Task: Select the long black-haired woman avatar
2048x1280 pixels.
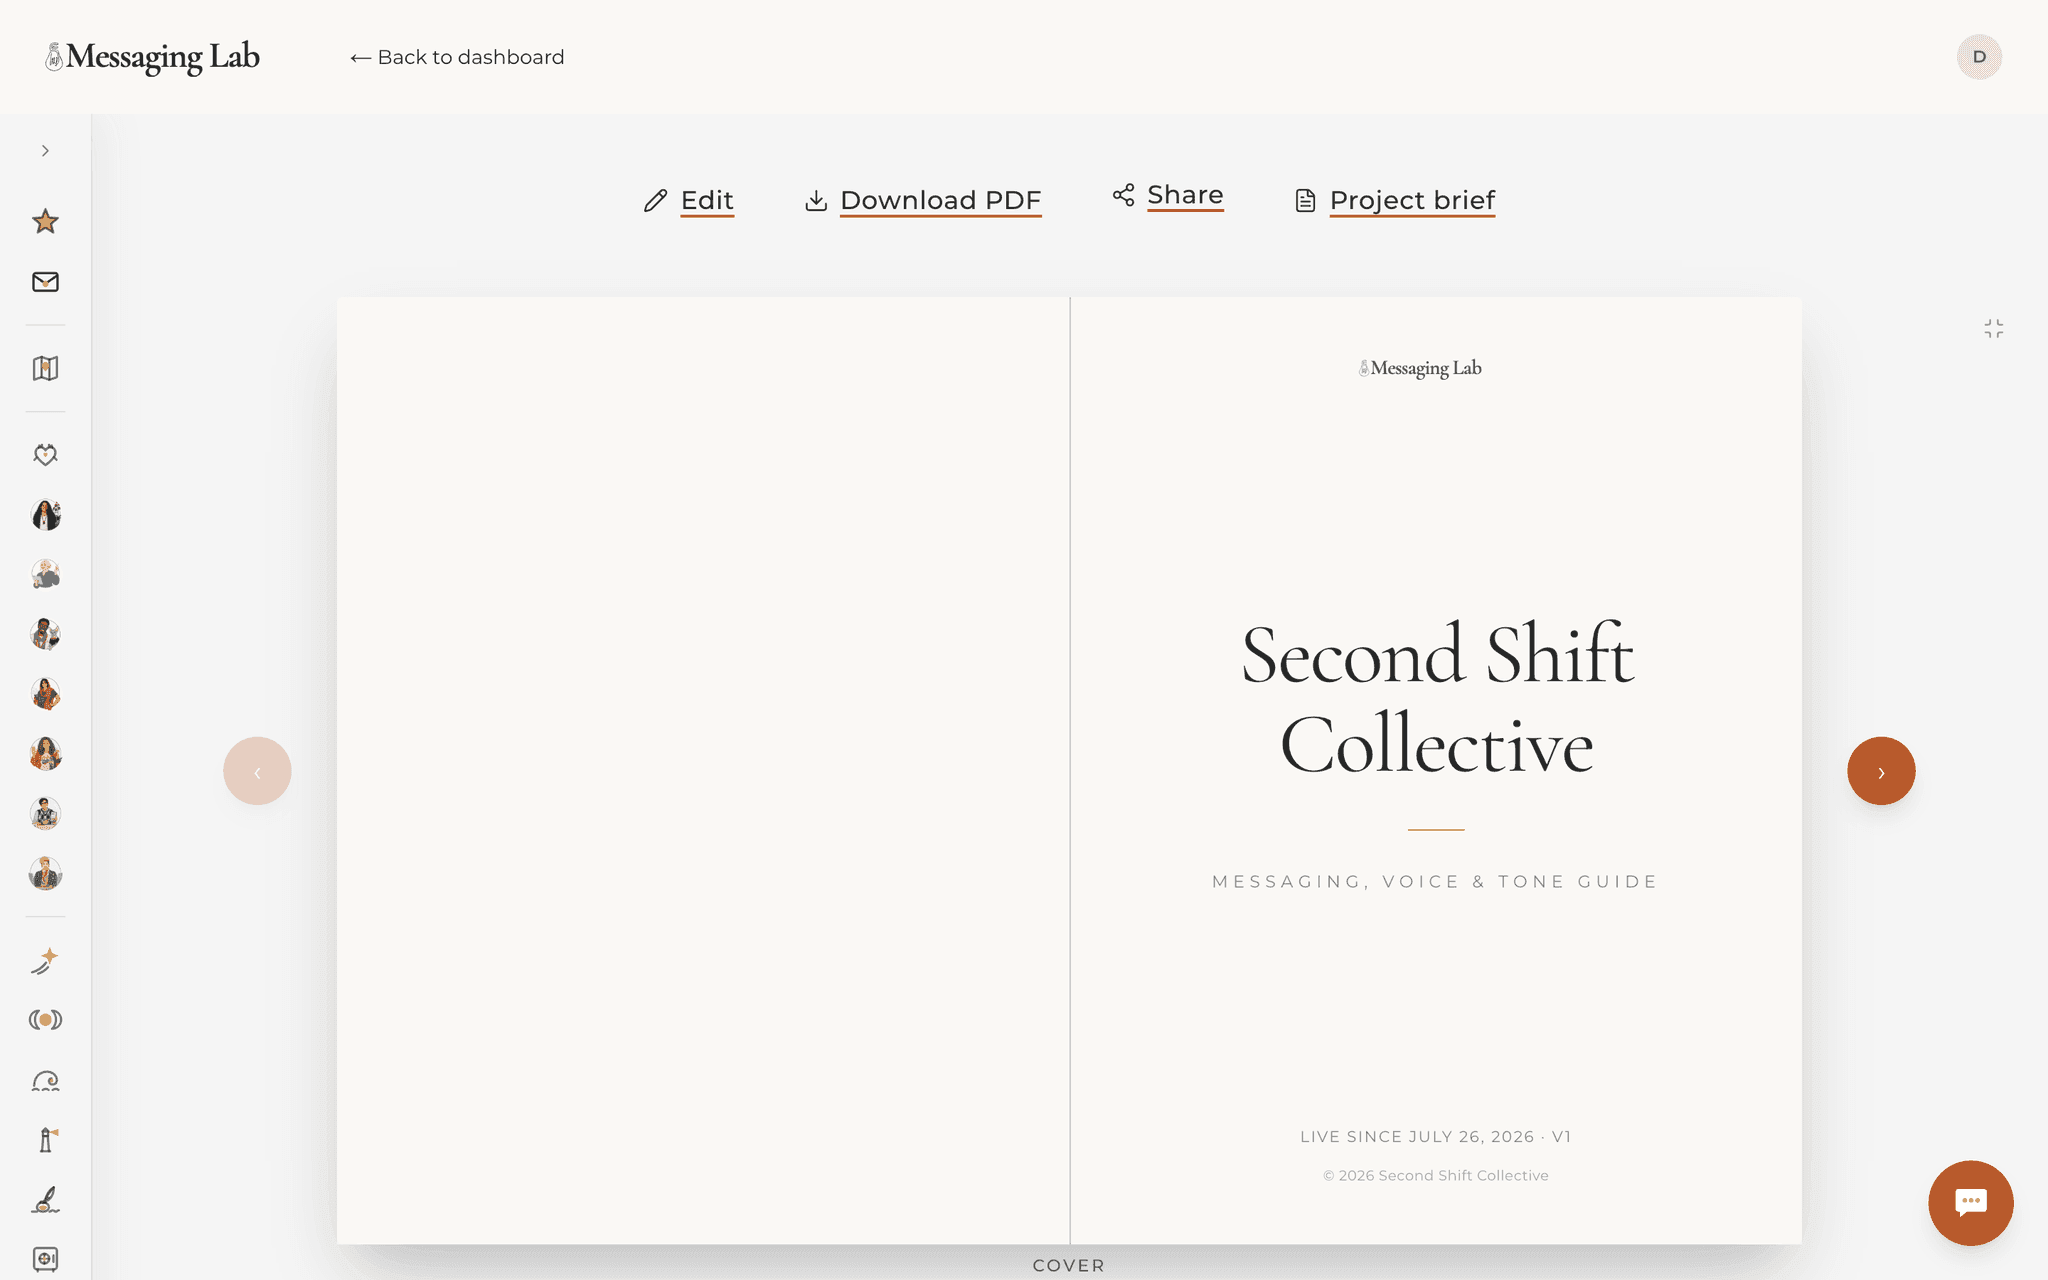Action: pyautogui.click(x=45, y=515)
